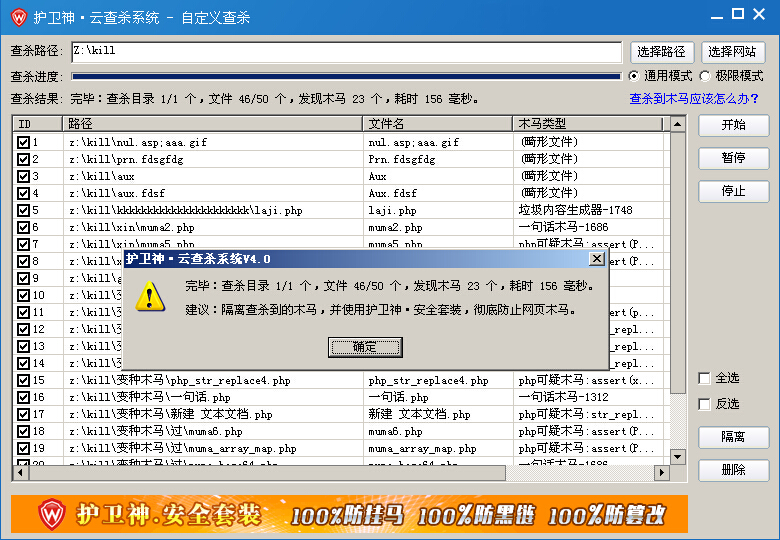Select the 通用模式 radio button
Viewport: 780px width, 540px height.
[x=634, y=76]
